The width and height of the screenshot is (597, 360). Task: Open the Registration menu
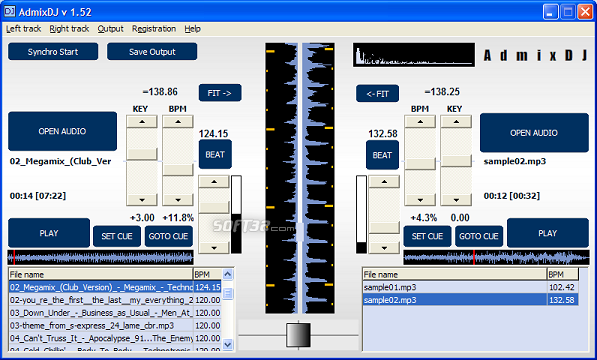(154, 29)
